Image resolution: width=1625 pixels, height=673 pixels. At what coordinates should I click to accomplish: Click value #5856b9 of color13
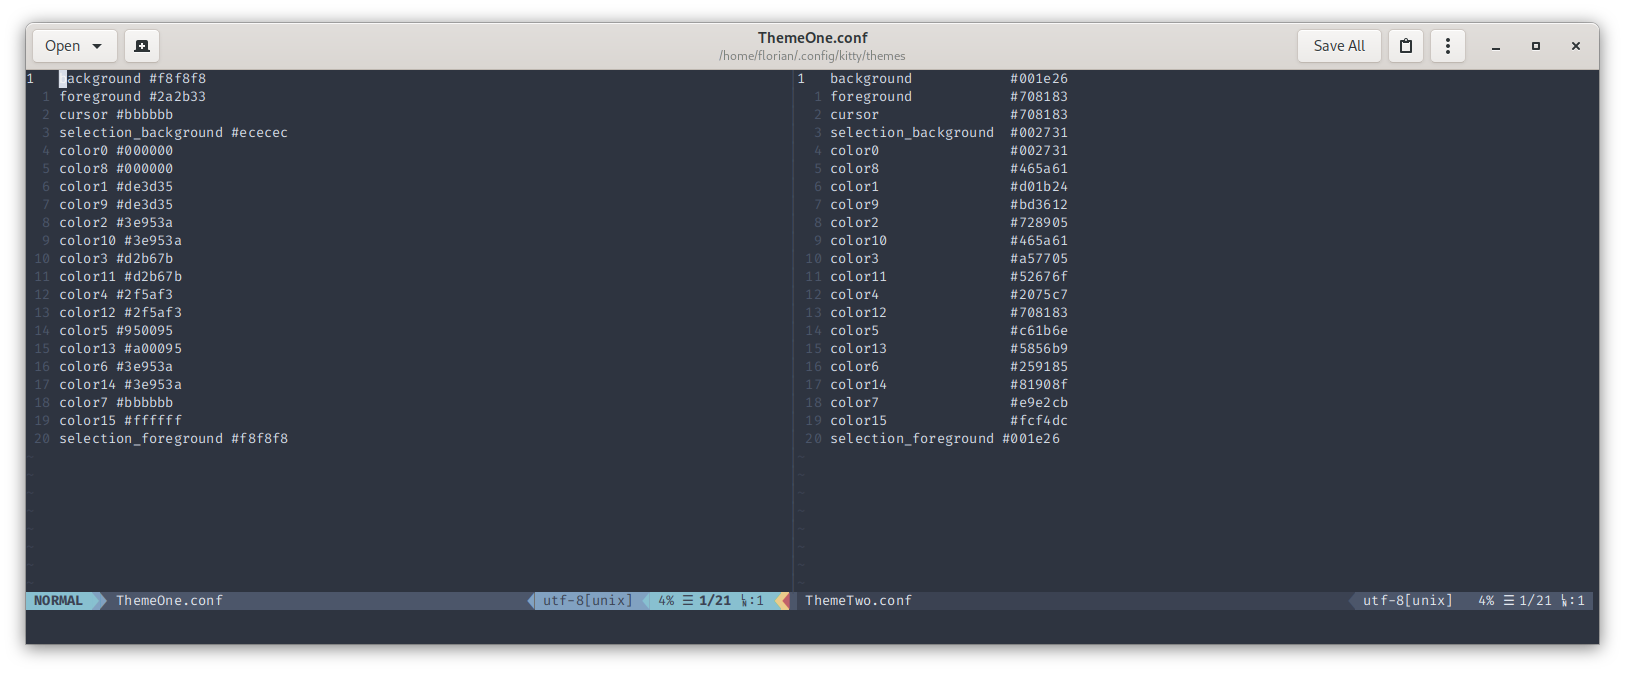(1039, 349)
